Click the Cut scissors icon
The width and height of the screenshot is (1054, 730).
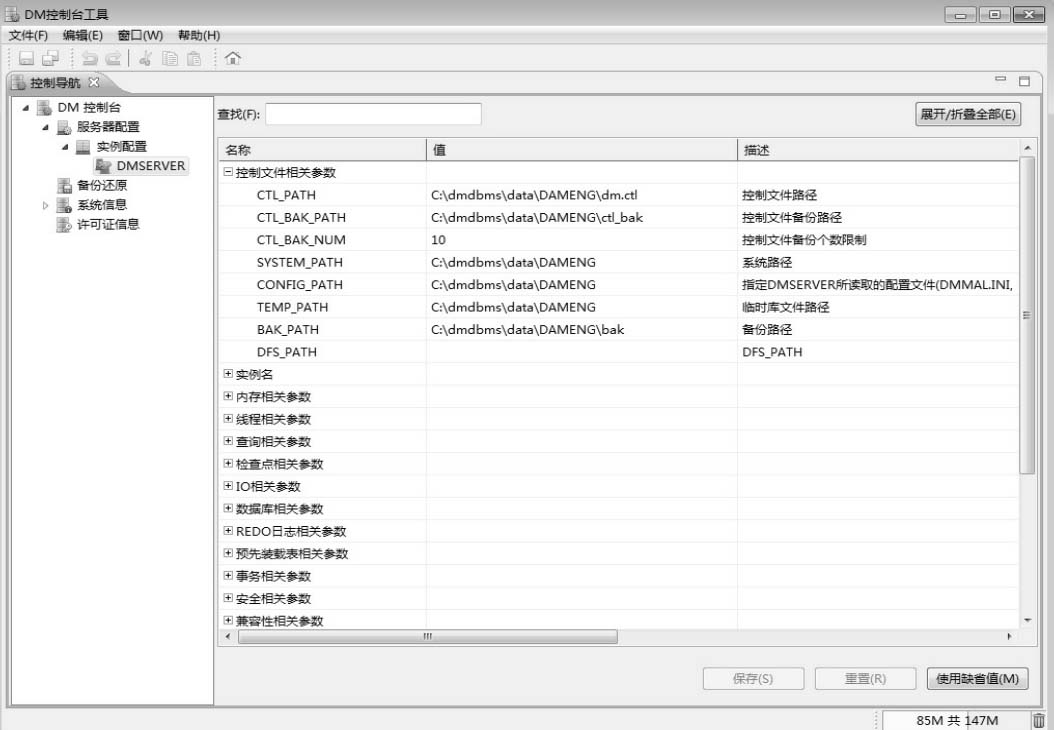[x=145, y=59]
